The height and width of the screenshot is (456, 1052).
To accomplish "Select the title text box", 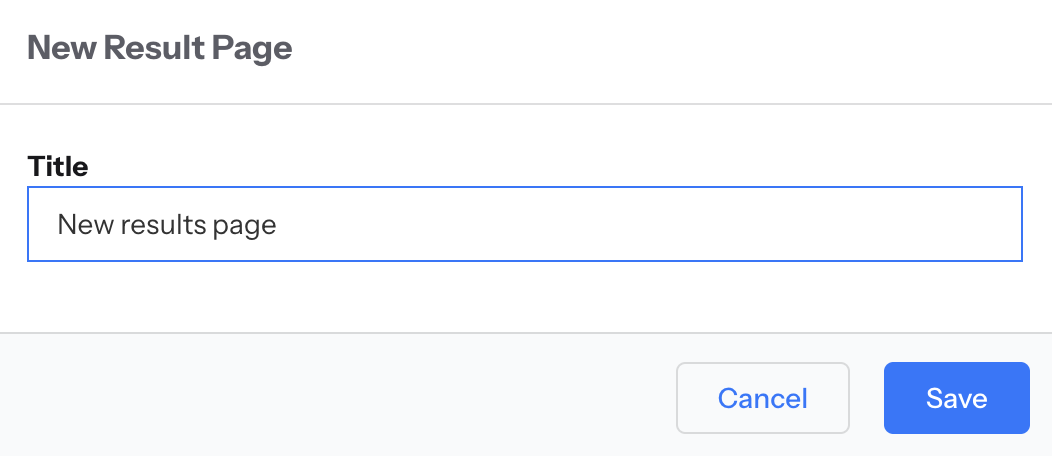I will (x=524, y=224).
